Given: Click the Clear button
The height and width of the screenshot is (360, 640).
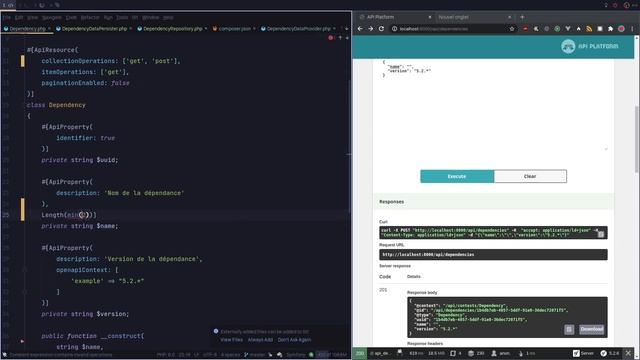Looking at the screenshot, I should 530,176.
